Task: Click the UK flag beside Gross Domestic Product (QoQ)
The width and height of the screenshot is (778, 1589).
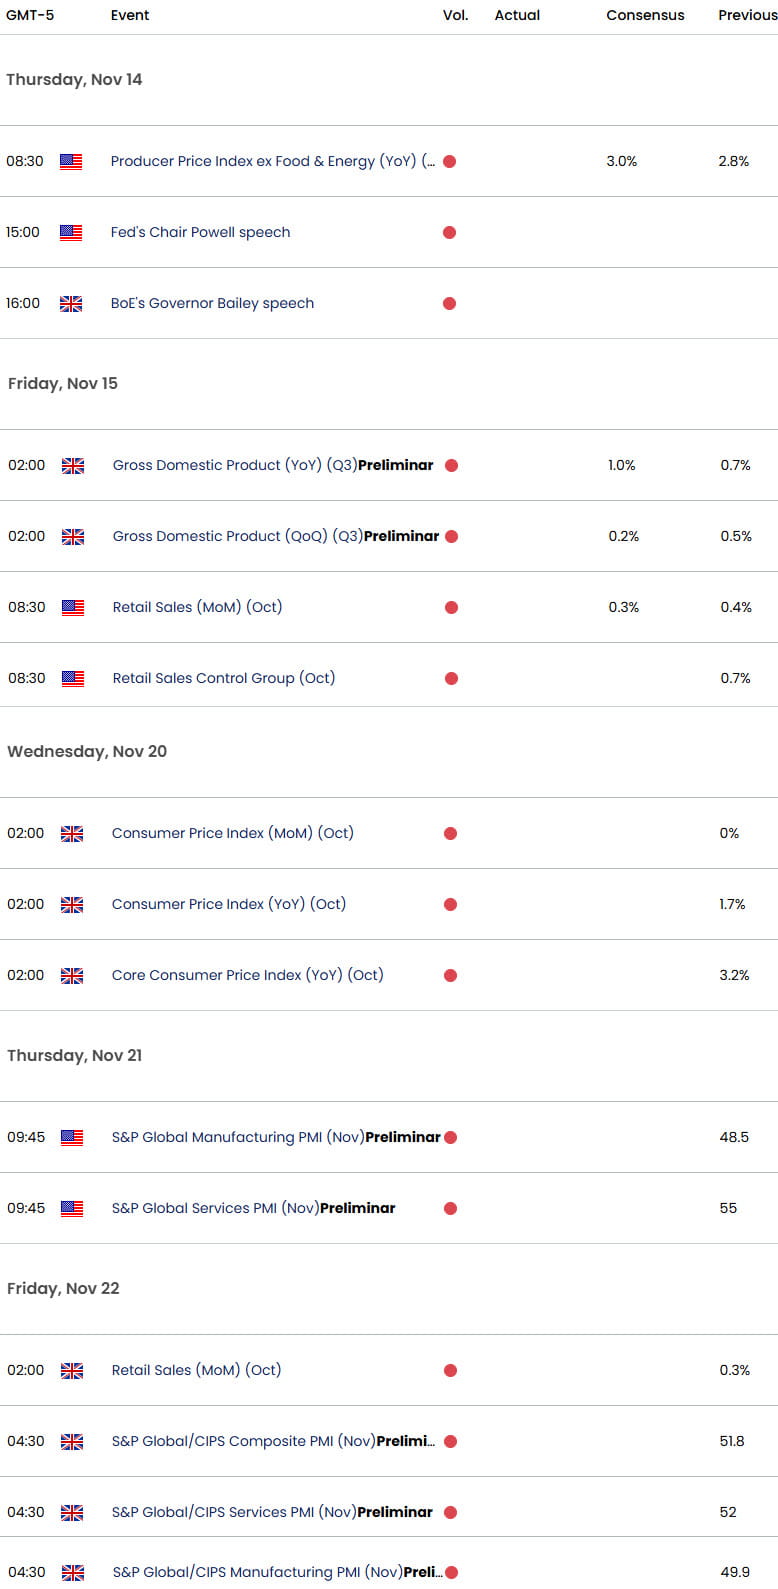Action: pyautogui.click(x=71, y=536)
